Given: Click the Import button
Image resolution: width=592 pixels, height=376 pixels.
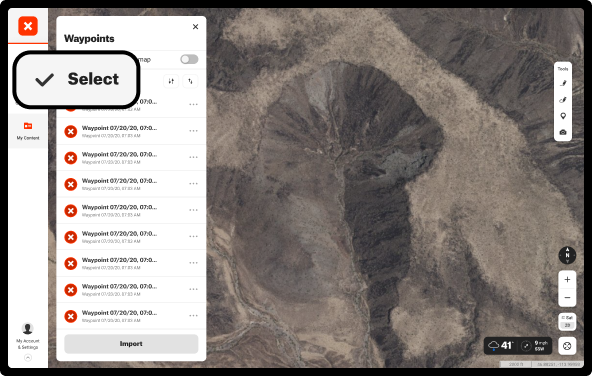Looking at the screenshot, I should 131,344.
